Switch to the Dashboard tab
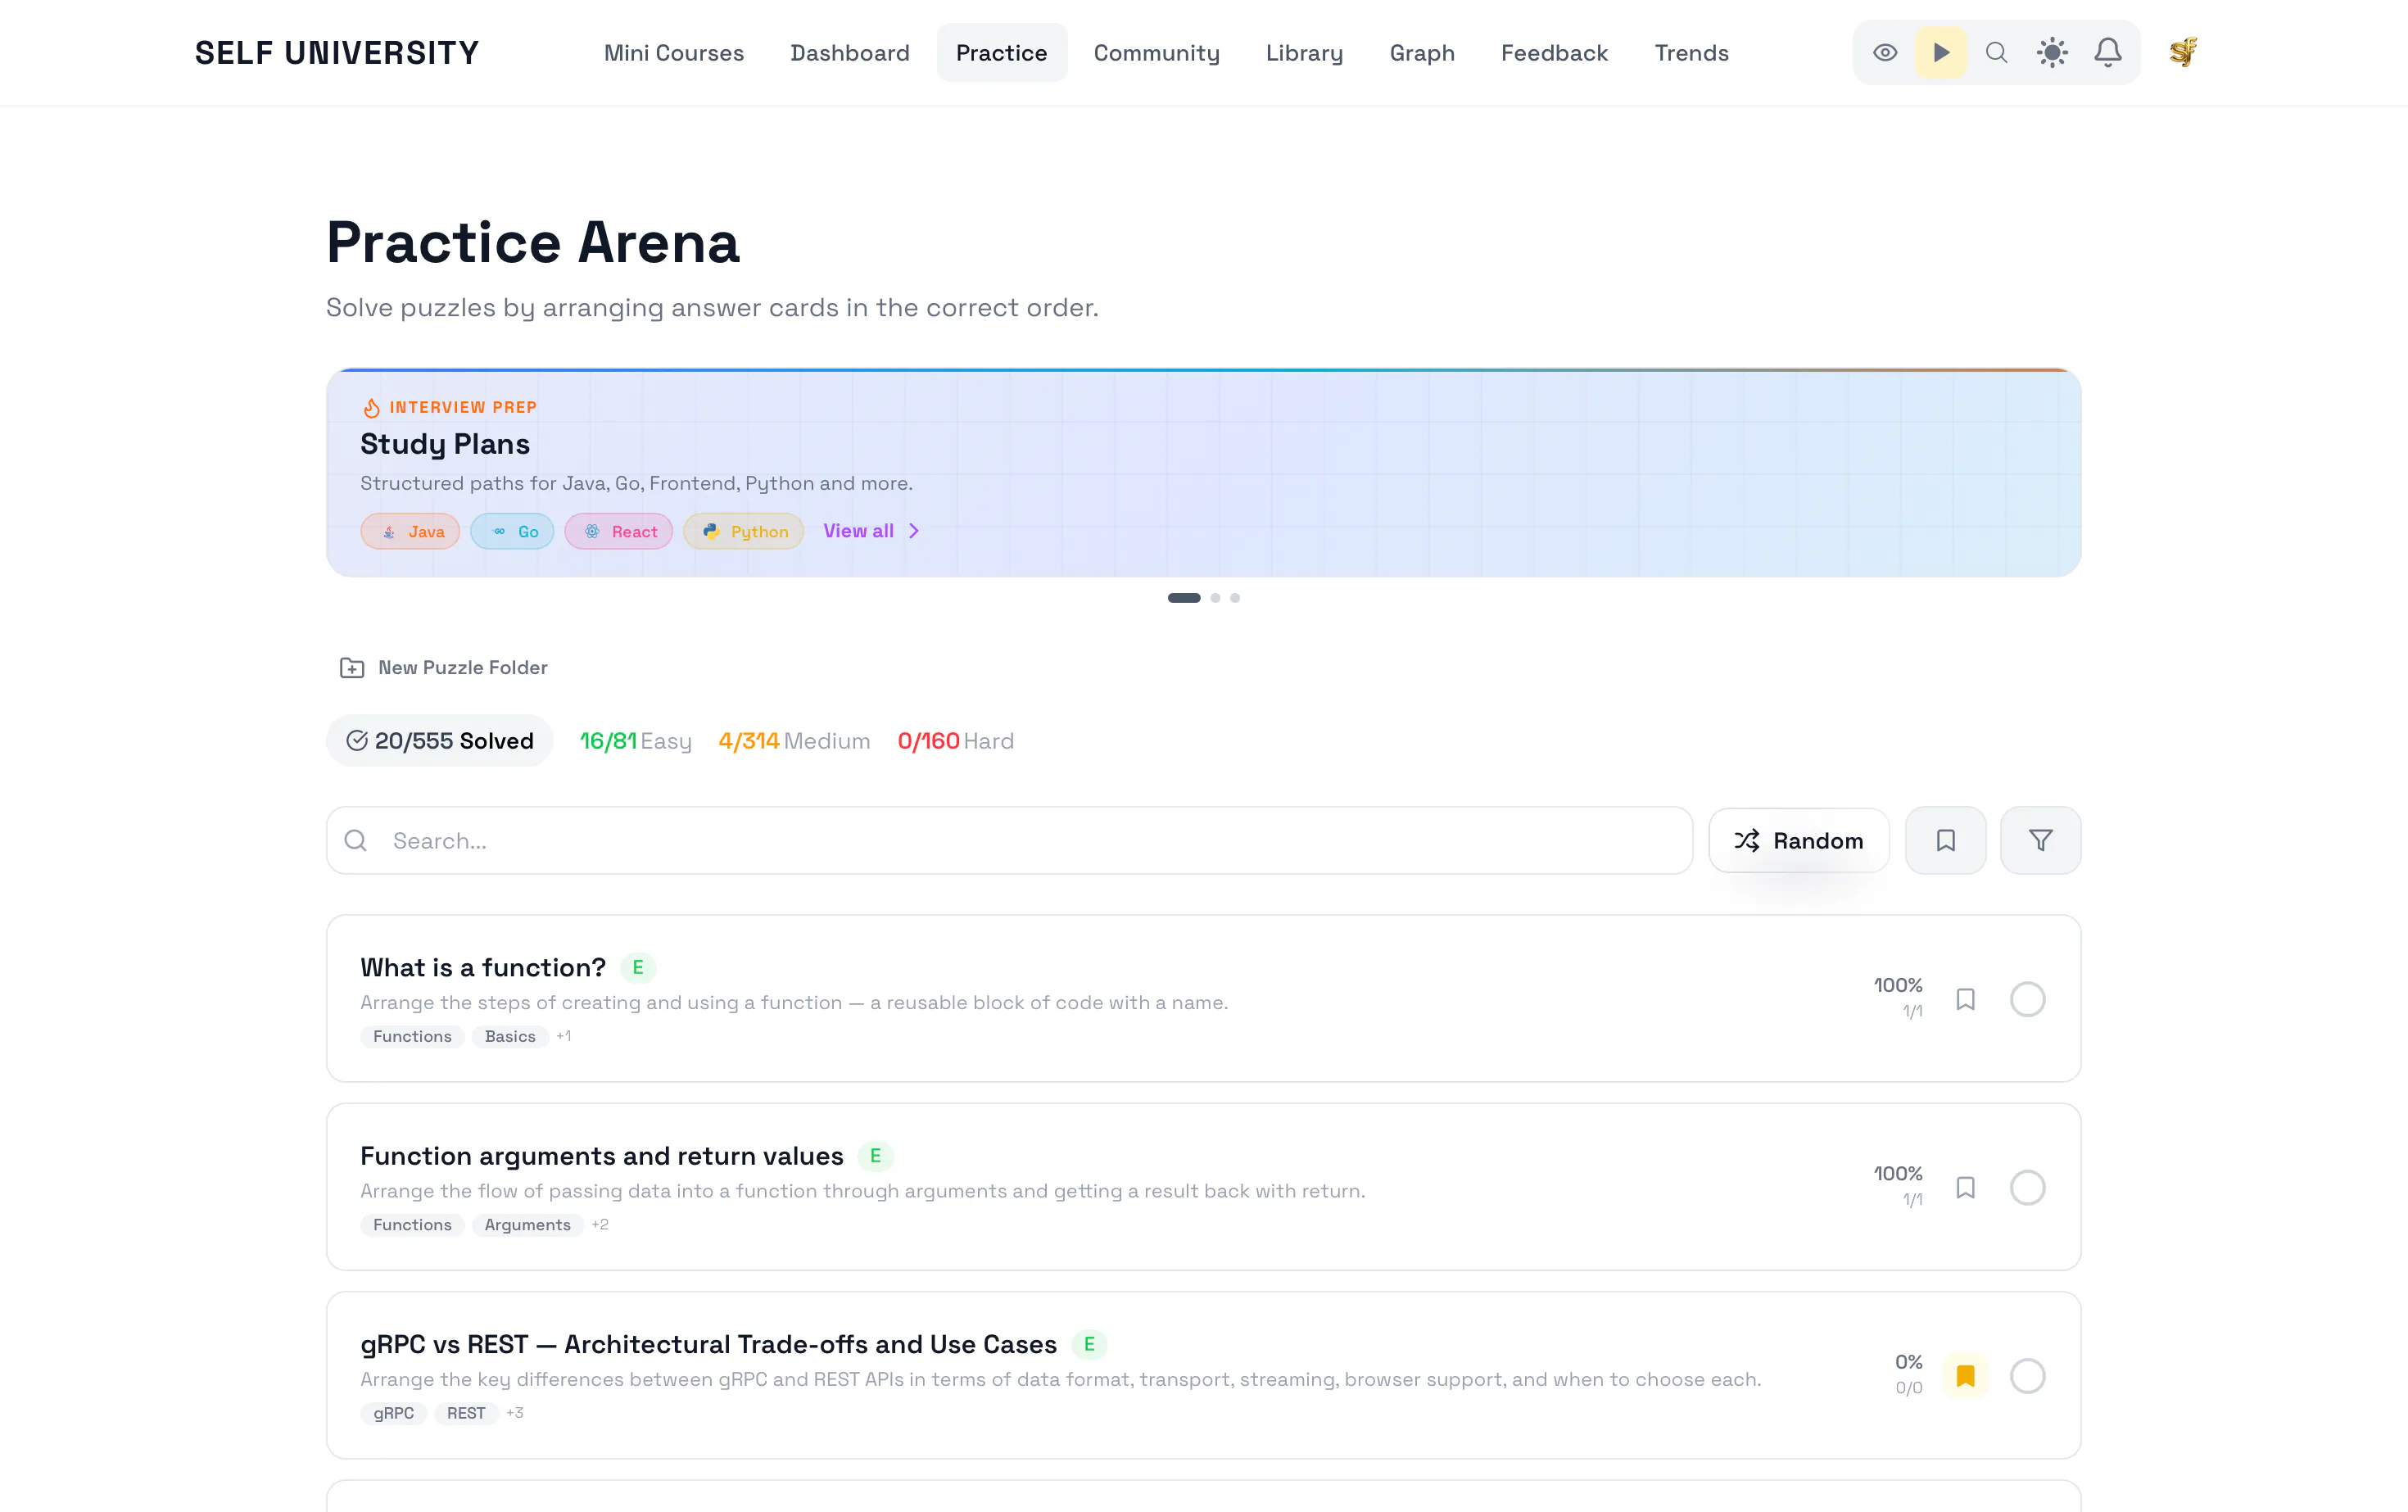This screenshot has height=1512, width=2408. tap(850, 53)
